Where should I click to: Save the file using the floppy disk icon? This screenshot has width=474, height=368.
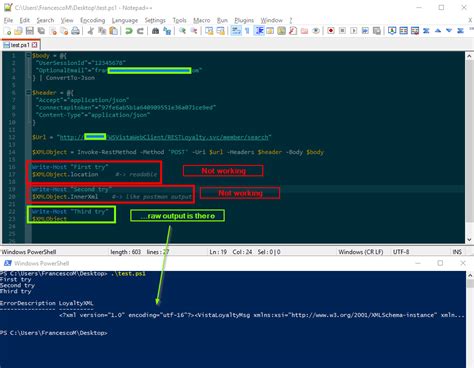pos(30,31)
